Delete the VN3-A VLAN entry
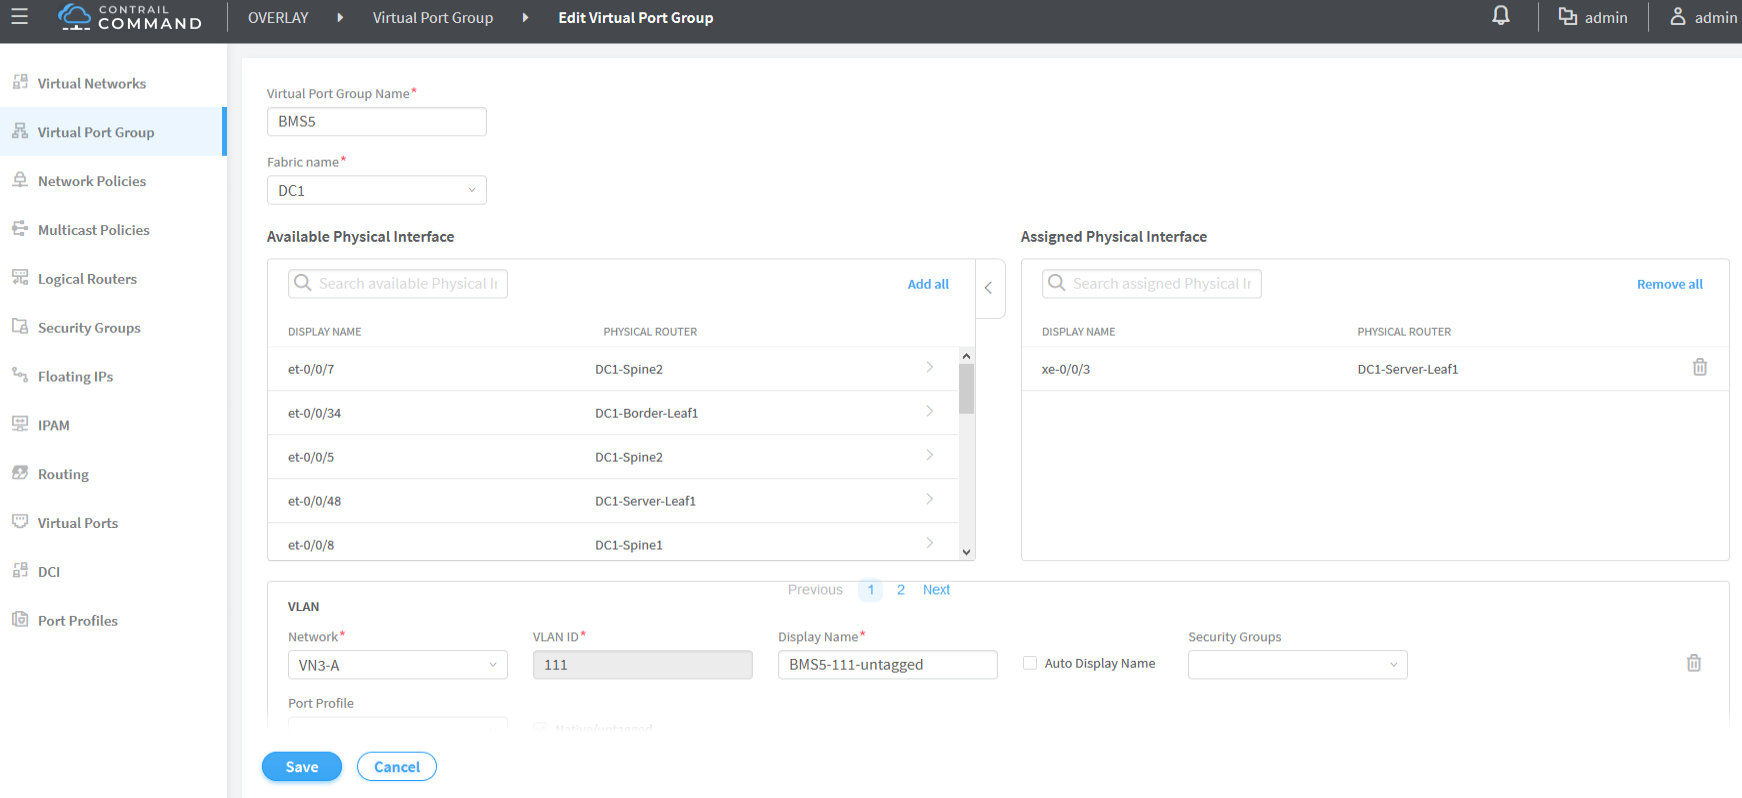This screenshot has height=798, width=1742. coord(1693,663)
